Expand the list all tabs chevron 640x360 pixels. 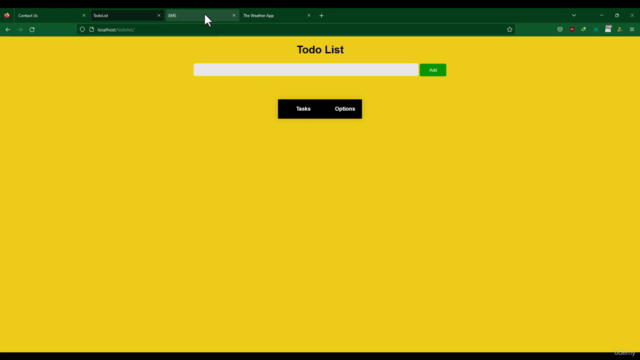tap(574, 16)
